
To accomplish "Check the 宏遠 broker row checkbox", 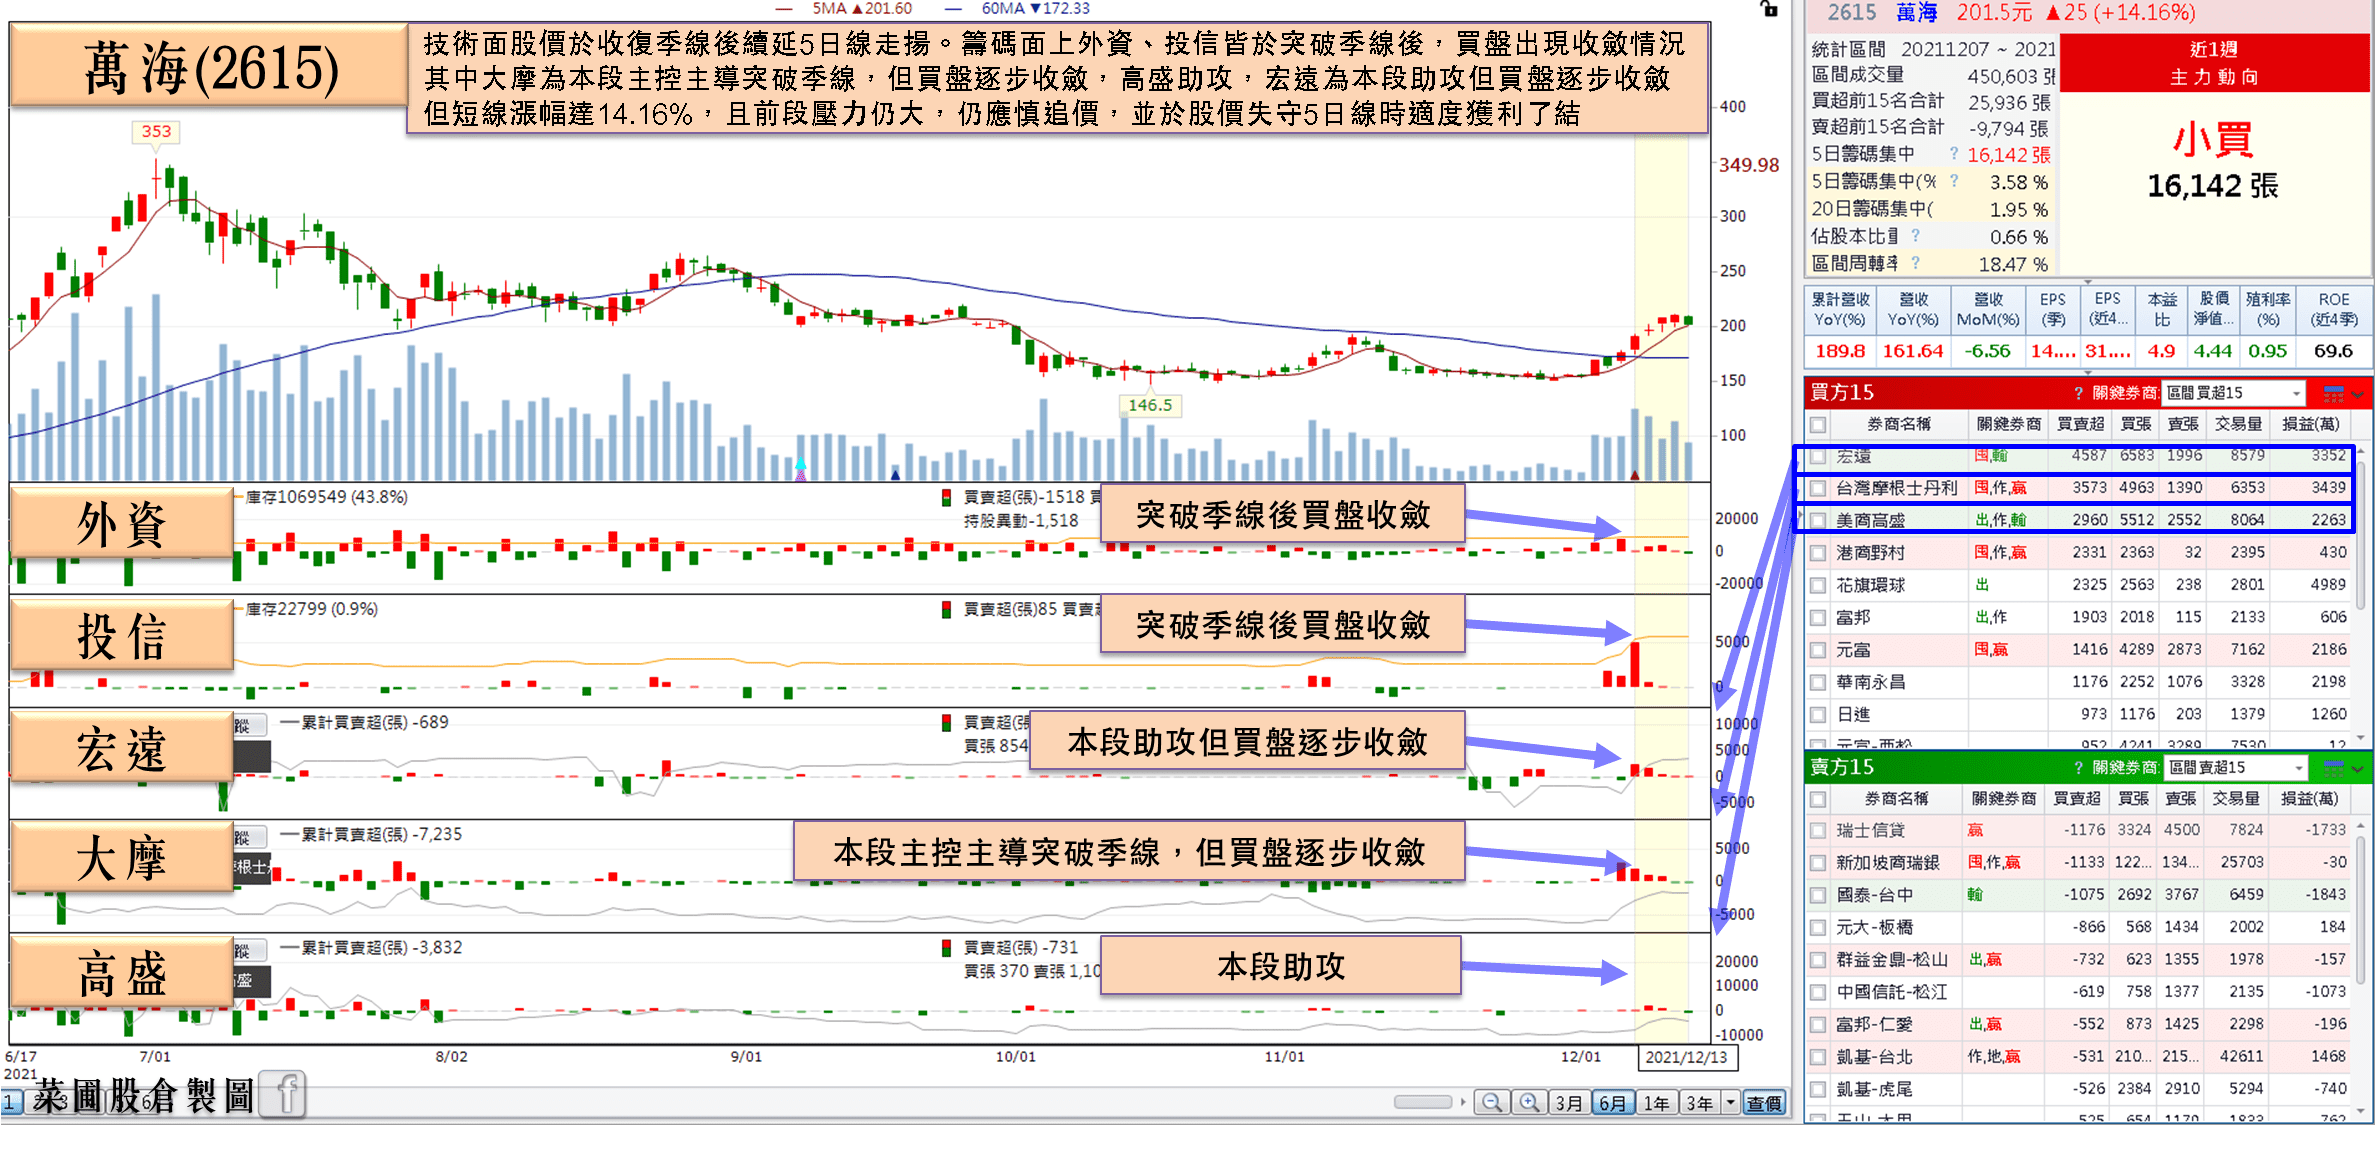I will [1818, 456].
